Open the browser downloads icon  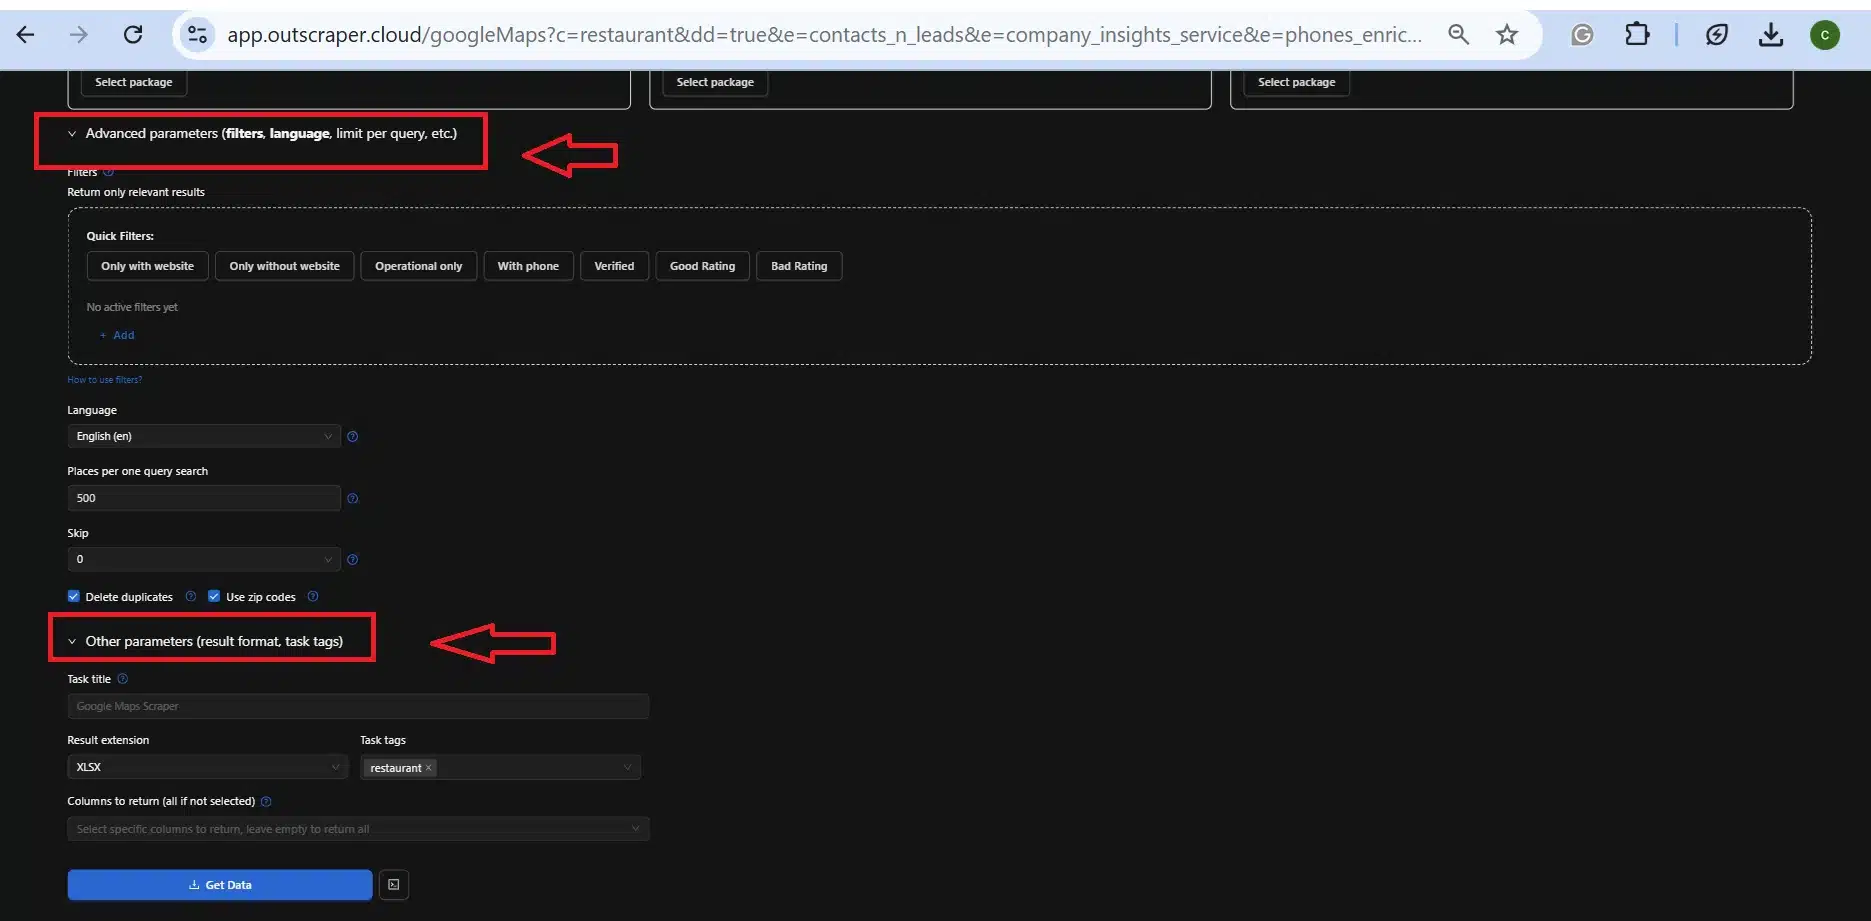[1770, 35]
